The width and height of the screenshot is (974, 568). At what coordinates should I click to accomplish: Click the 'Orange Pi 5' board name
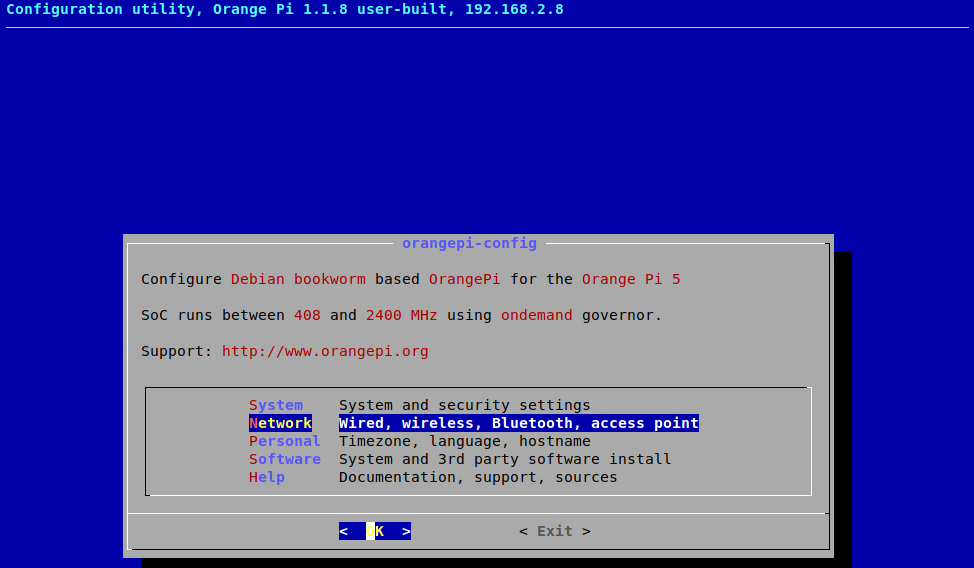tap(631, 279)
